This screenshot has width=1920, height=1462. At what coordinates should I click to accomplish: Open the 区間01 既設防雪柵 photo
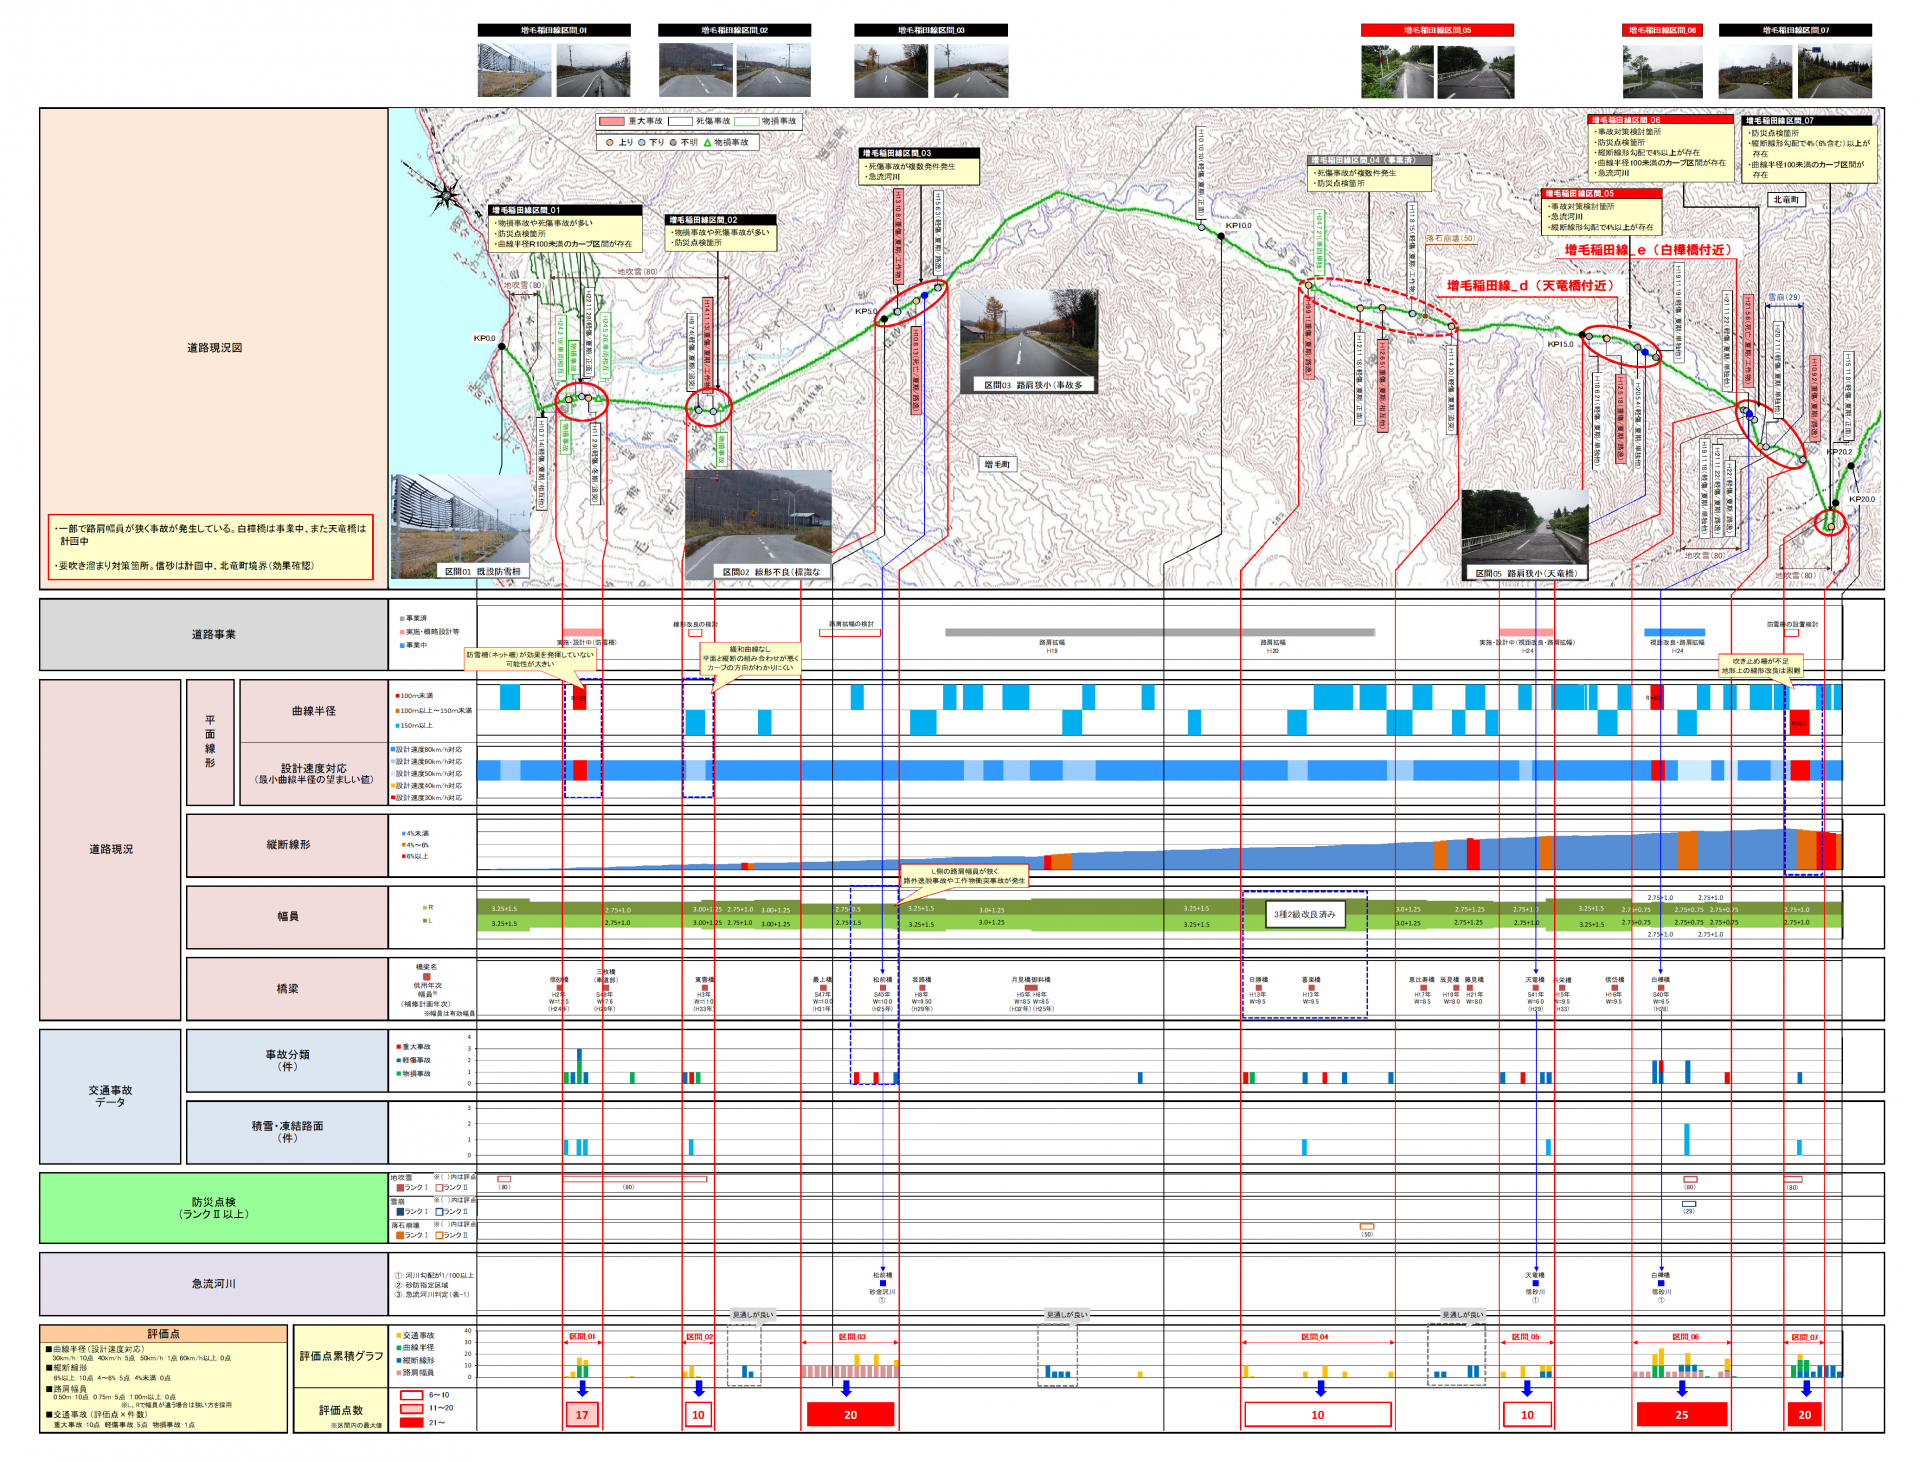pyautogui.click(x=461, y=526)
